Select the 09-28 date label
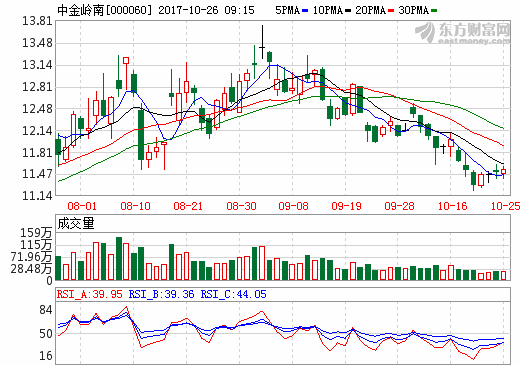This screenshot has height=365, width=520. (x=399, y=206)
